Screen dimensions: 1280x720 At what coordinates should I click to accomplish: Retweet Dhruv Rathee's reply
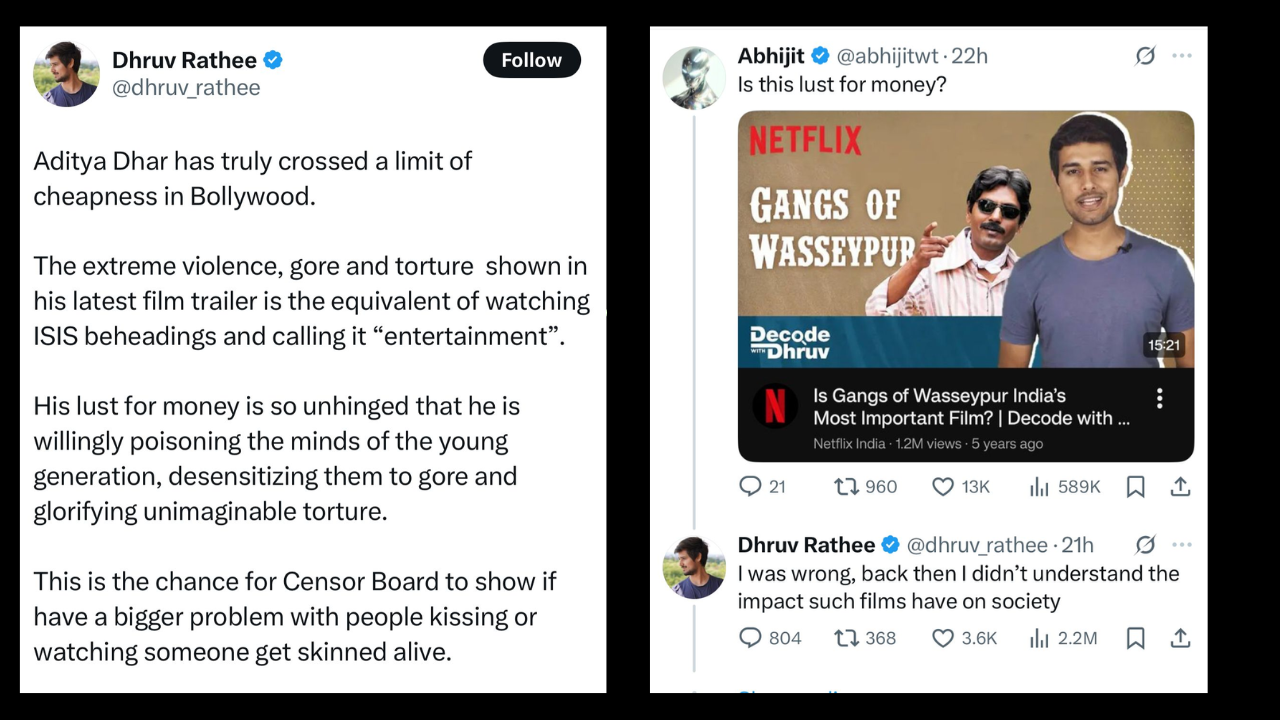pos(845,637)
